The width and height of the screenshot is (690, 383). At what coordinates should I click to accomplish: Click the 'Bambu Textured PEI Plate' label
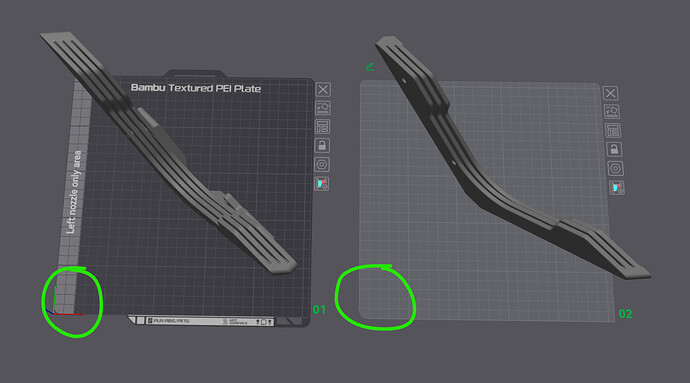click(196, 88)
